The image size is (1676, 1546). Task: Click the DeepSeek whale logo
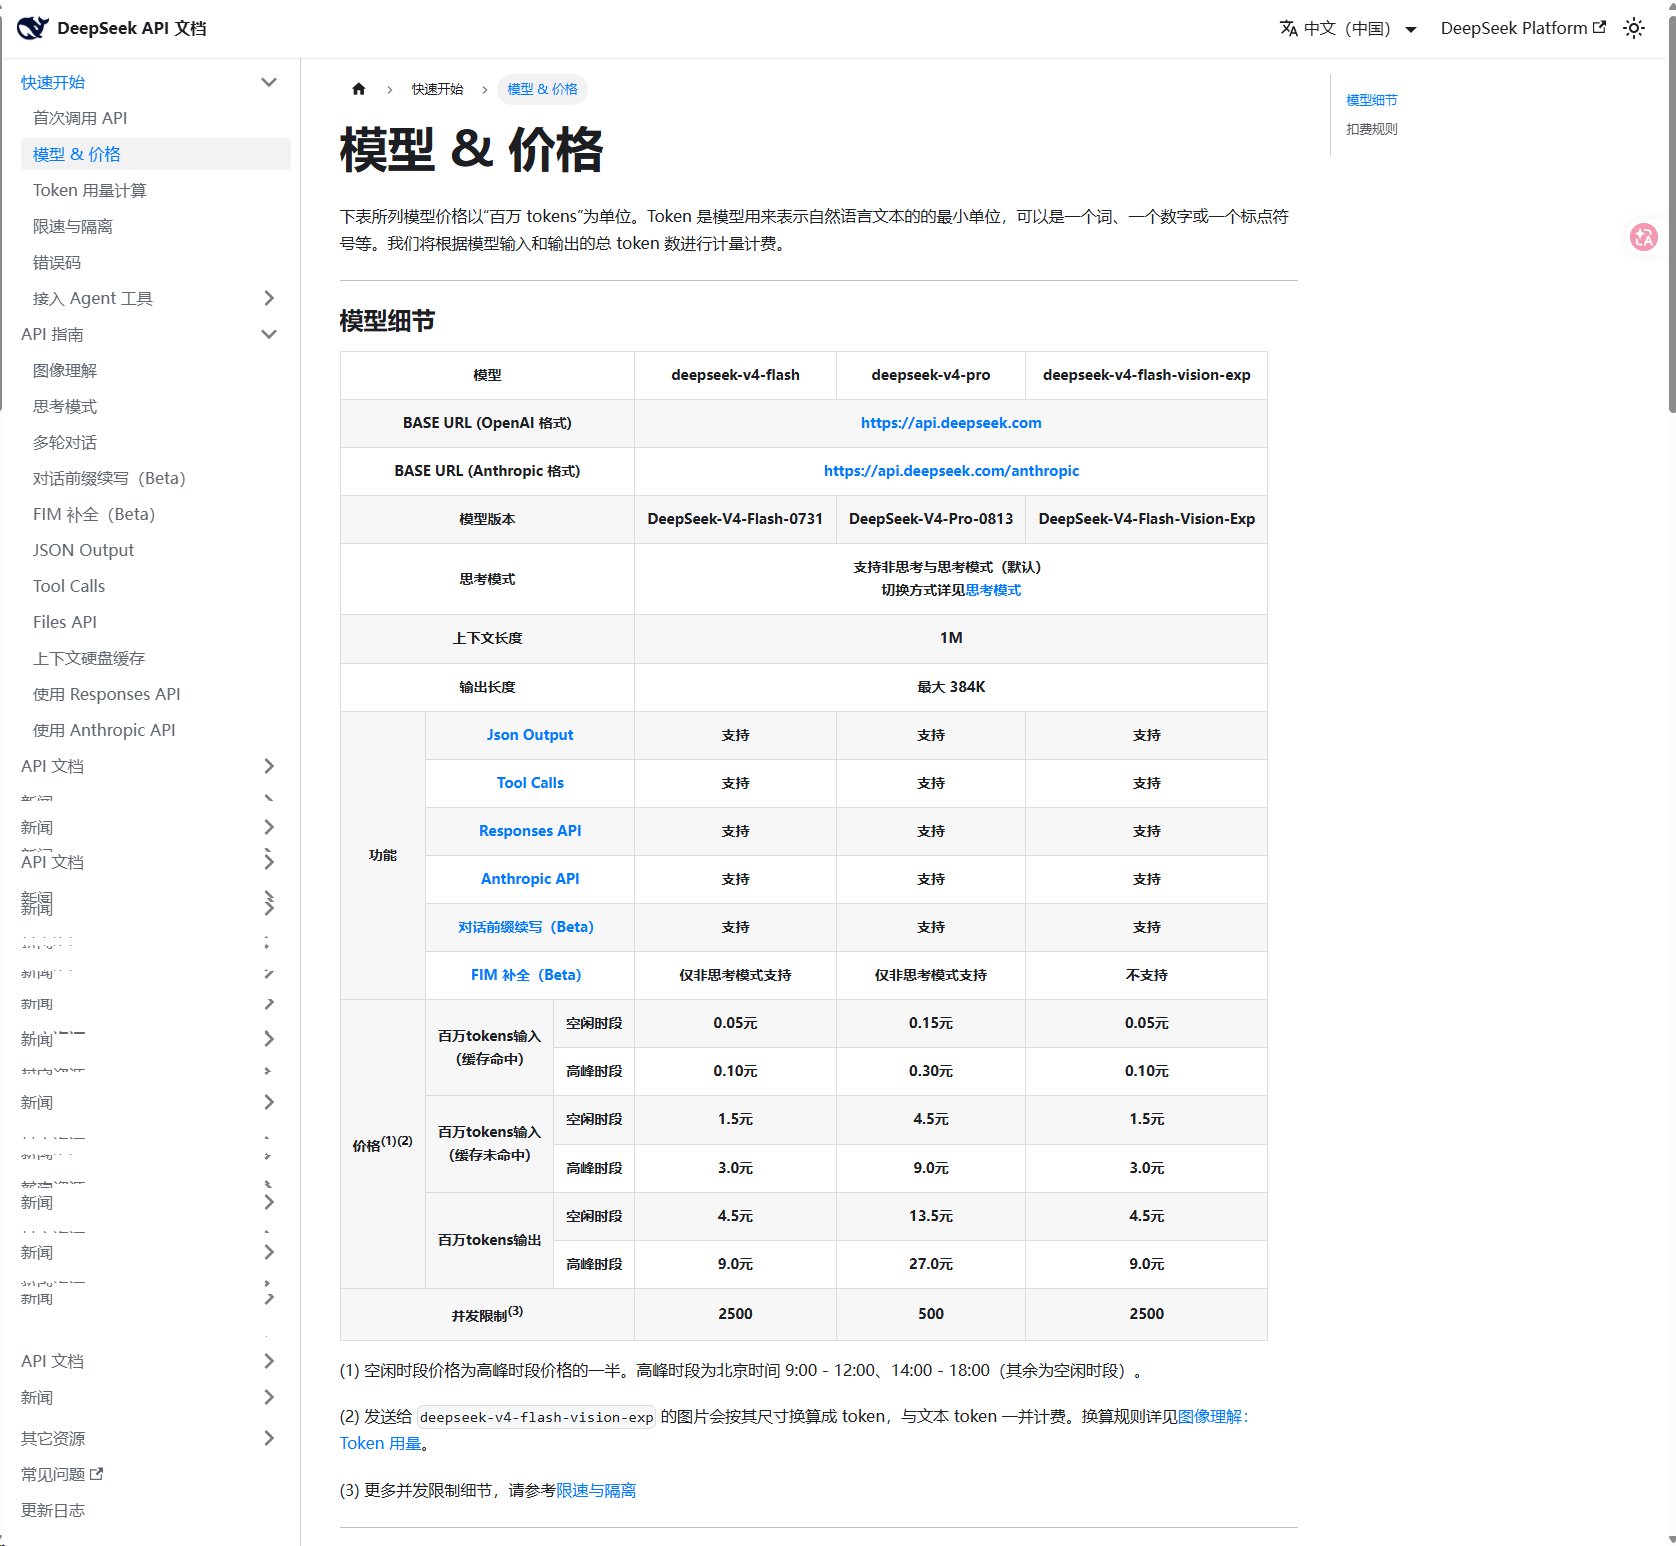(x=32, y=28)
